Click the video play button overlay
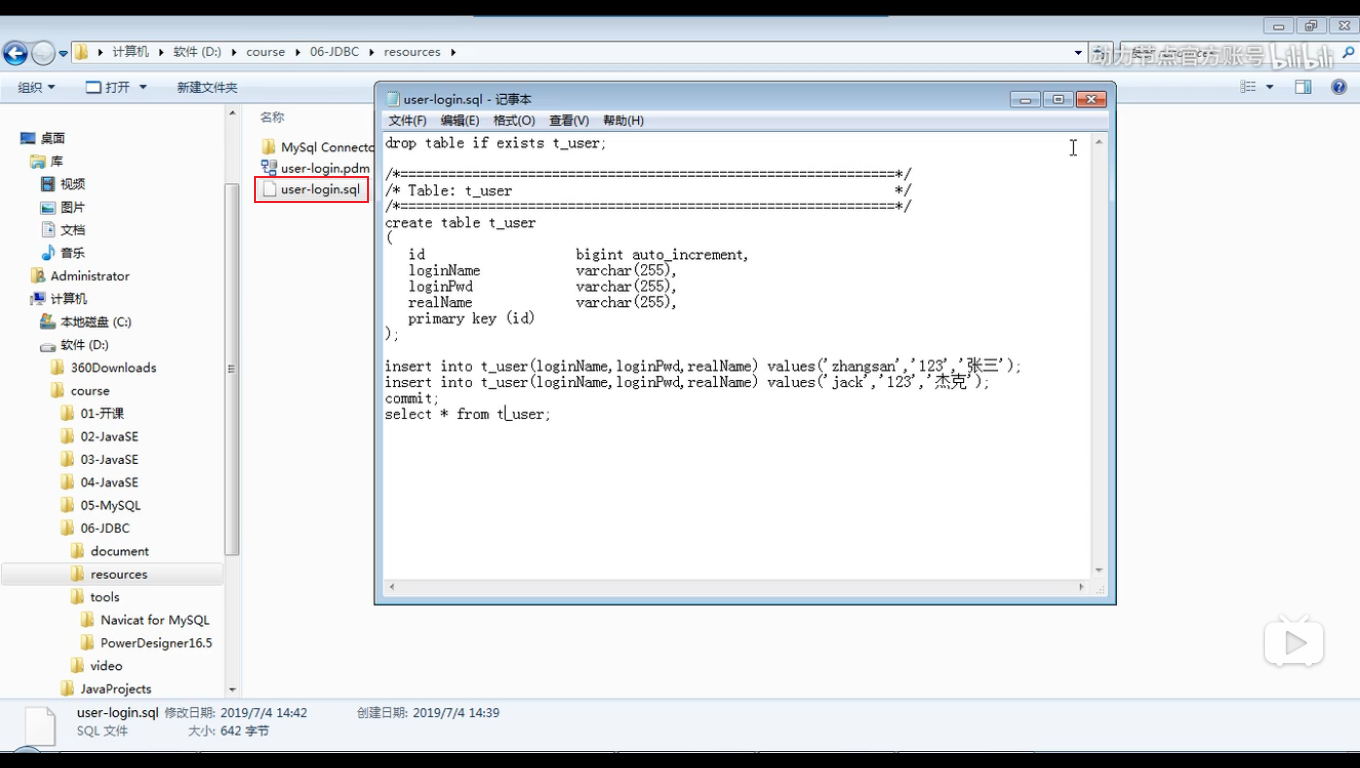1360x768 pixels. [x=1294, y=643]
